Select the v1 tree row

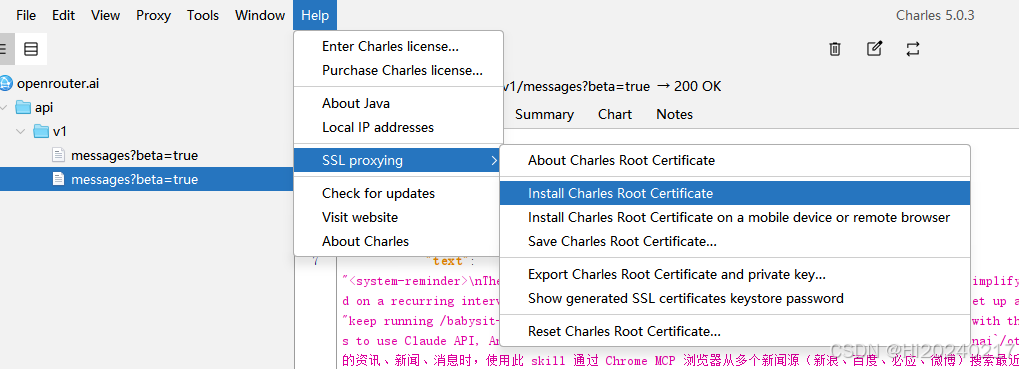147,131
